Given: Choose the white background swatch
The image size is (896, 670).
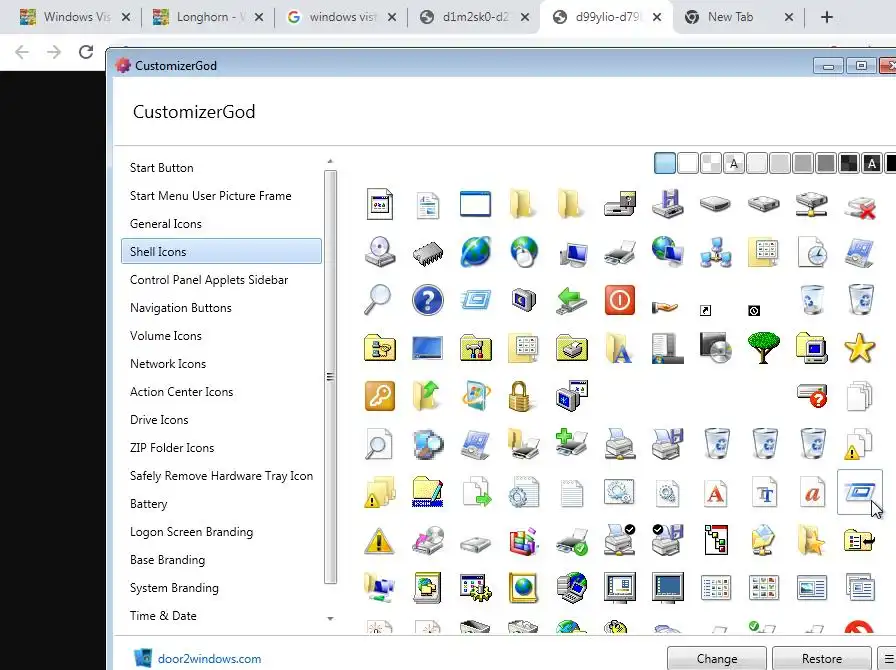Looking at the screenshot, I should [688, 163].
